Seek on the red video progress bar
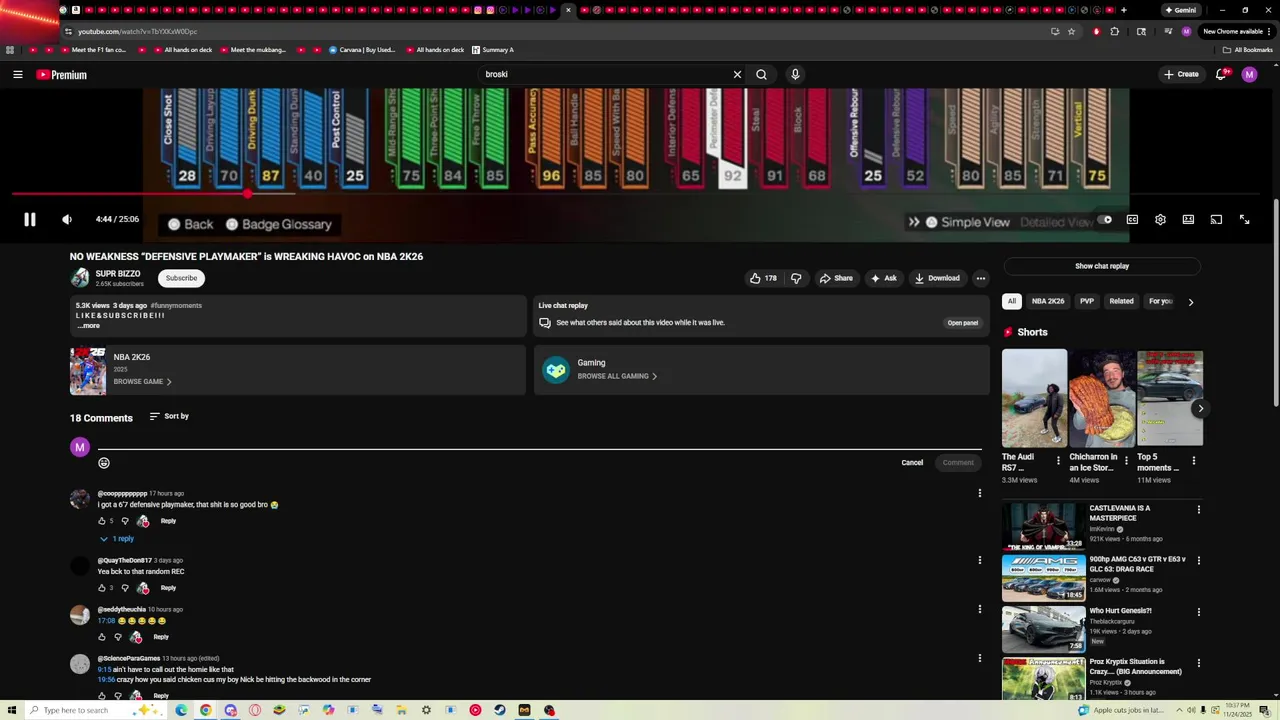The image size is (1280, 720). coord(636,194)
